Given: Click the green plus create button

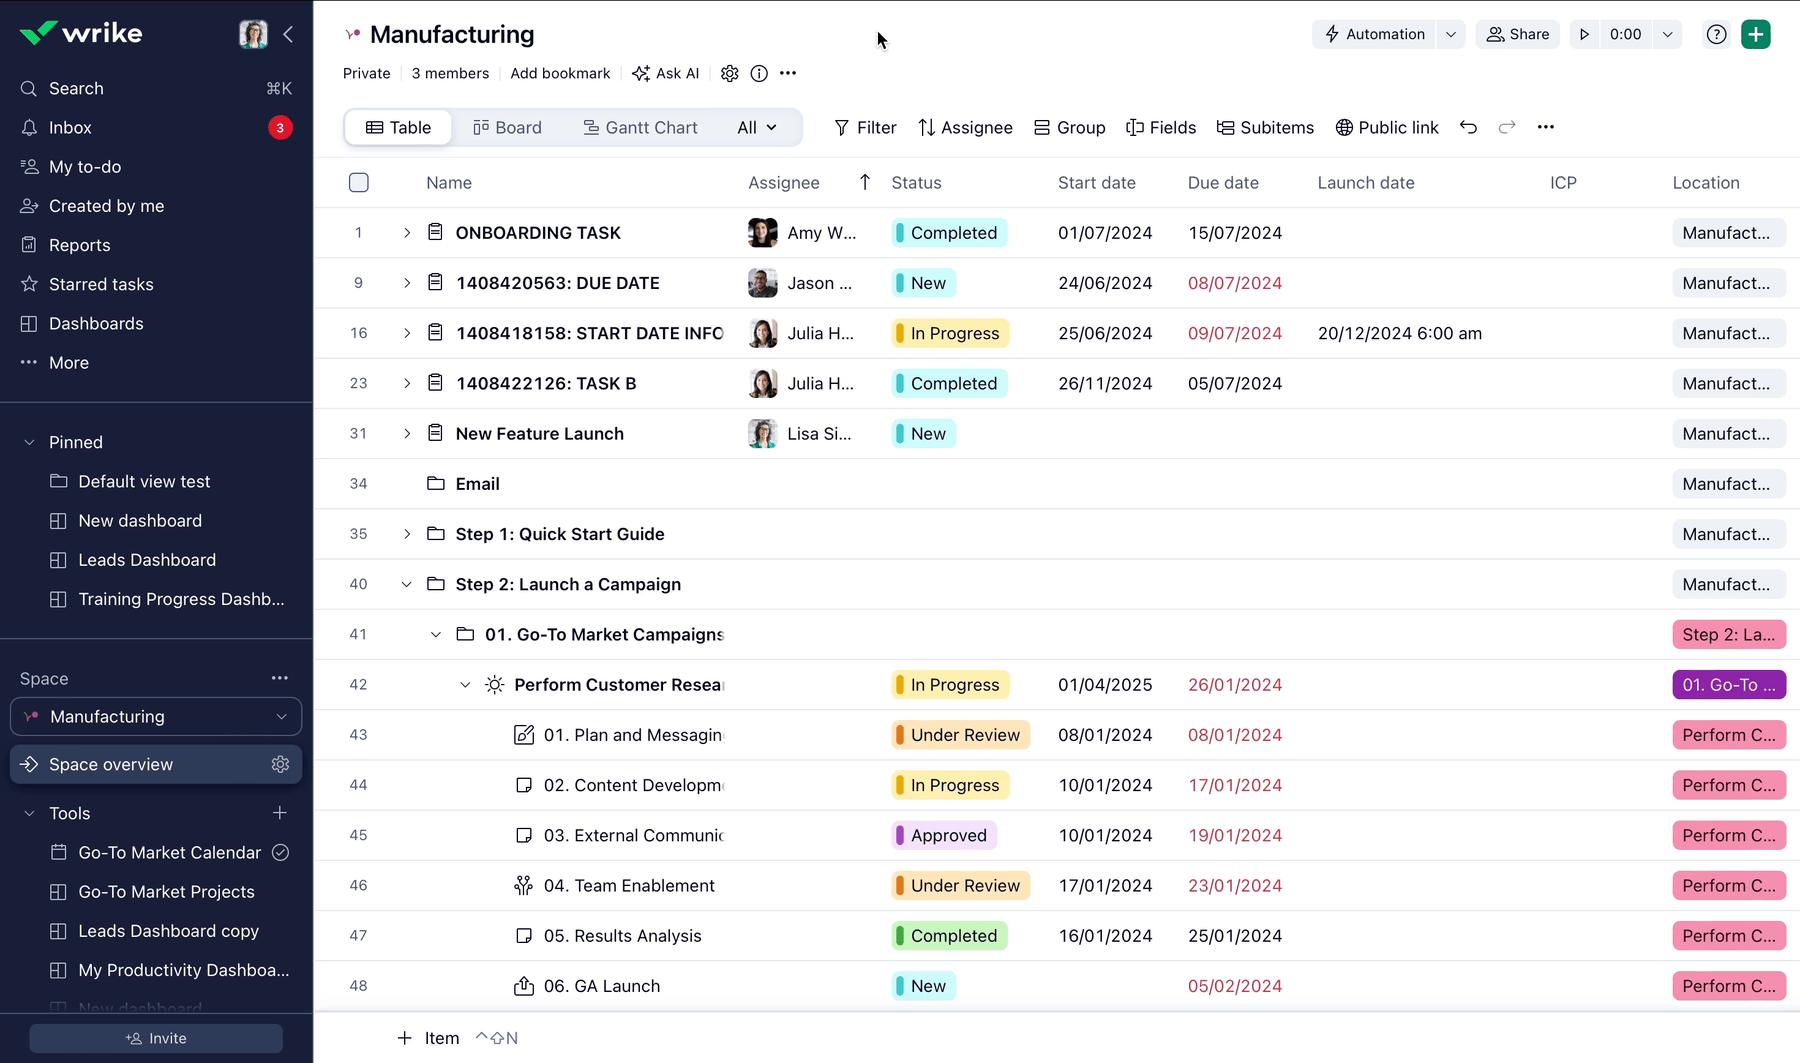Looking at the screenshot, I should [x=1756, y=34].
